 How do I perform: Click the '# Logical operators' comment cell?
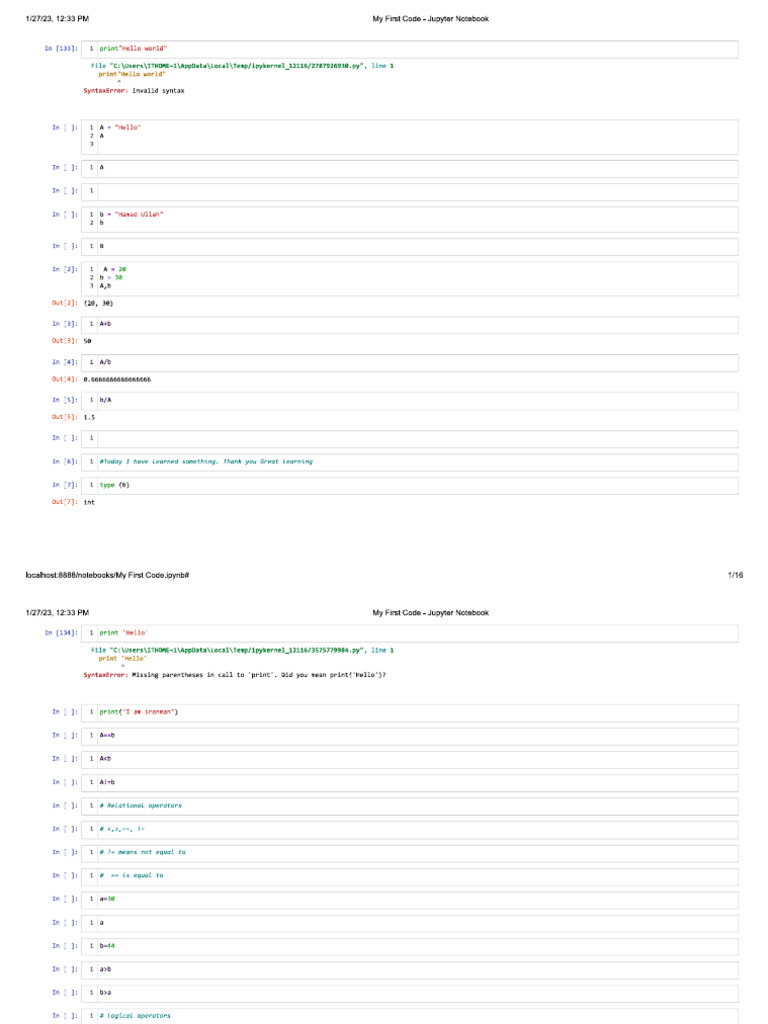[x=409, y=1016]
